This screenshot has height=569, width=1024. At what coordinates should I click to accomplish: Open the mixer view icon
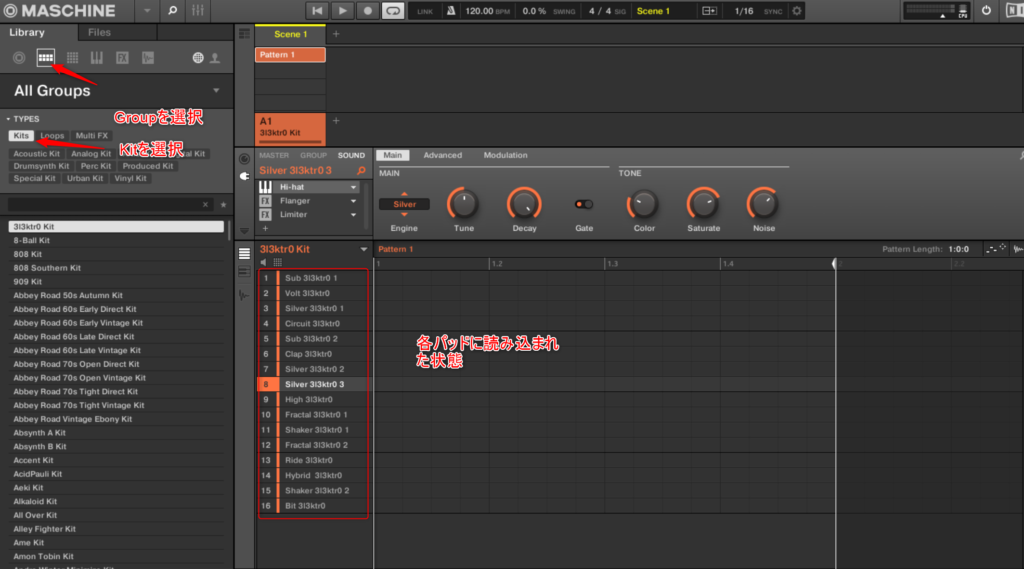click(x=198, y=11)
